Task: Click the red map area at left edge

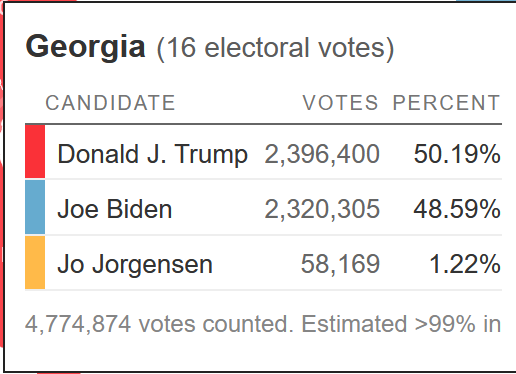Action: (1, 187)
